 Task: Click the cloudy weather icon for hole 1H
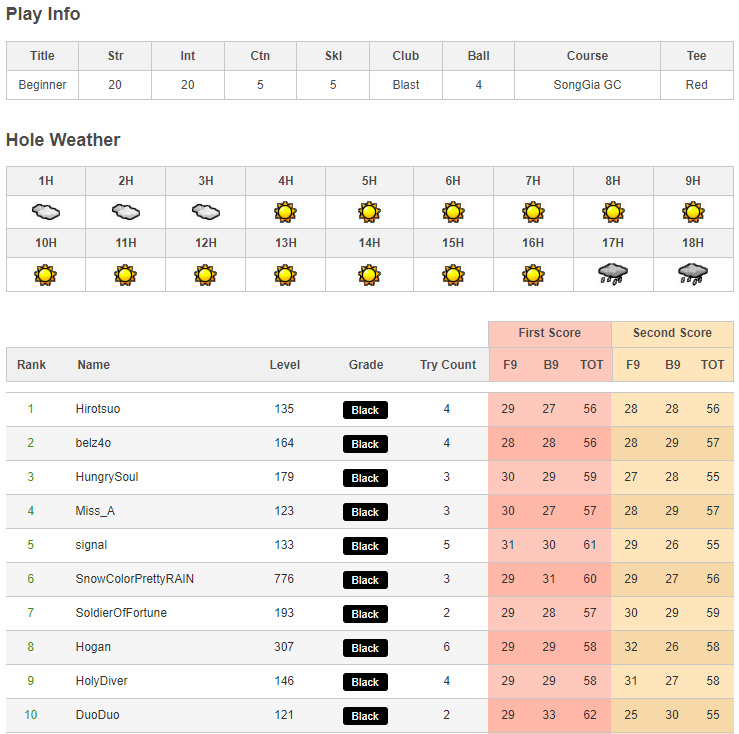tap(46, 212)
